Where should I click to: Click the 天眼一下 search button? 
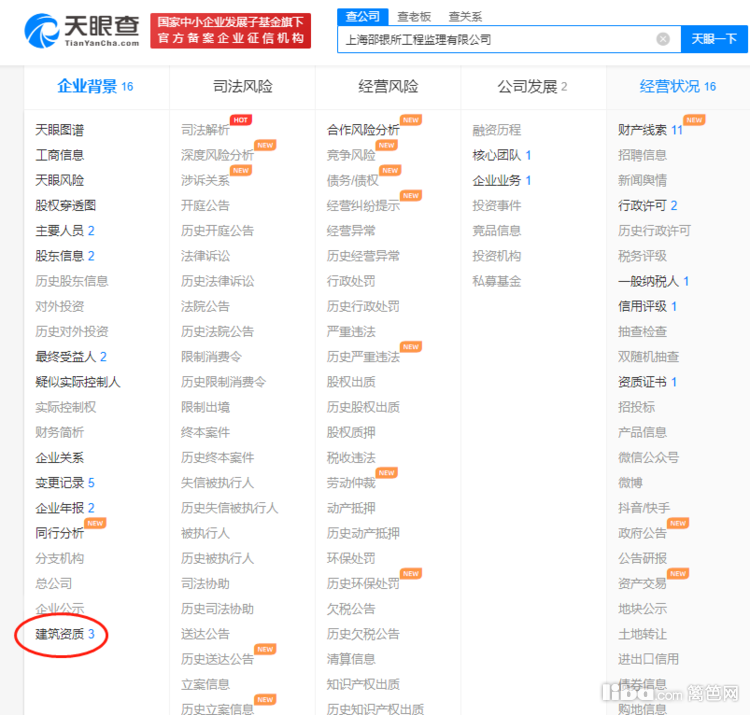coord(714,39)
